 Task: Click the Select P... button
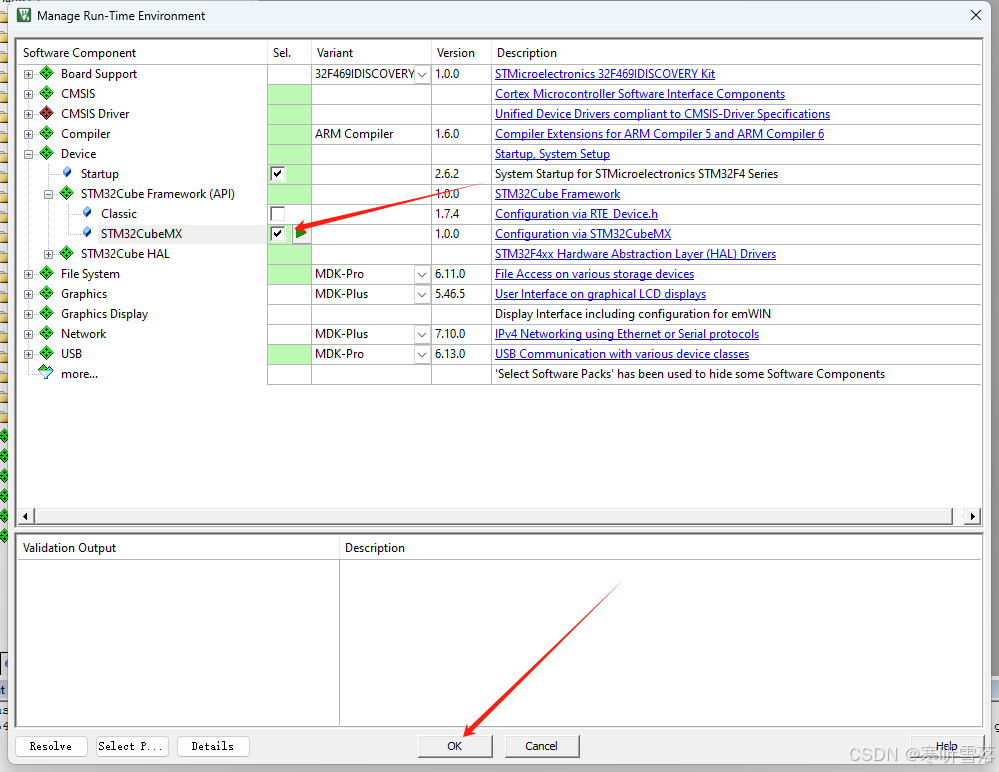click(133, 746)
